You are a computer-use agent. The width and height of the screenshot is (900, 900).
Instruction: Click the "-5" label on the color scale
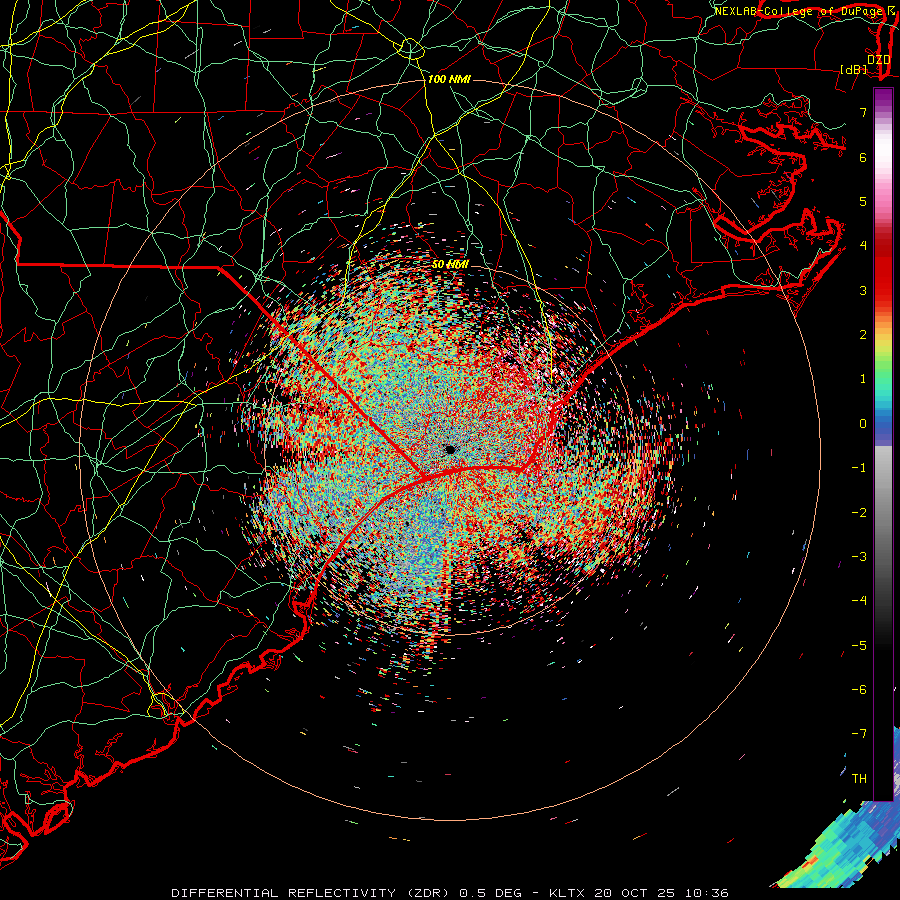coord(859,646)
